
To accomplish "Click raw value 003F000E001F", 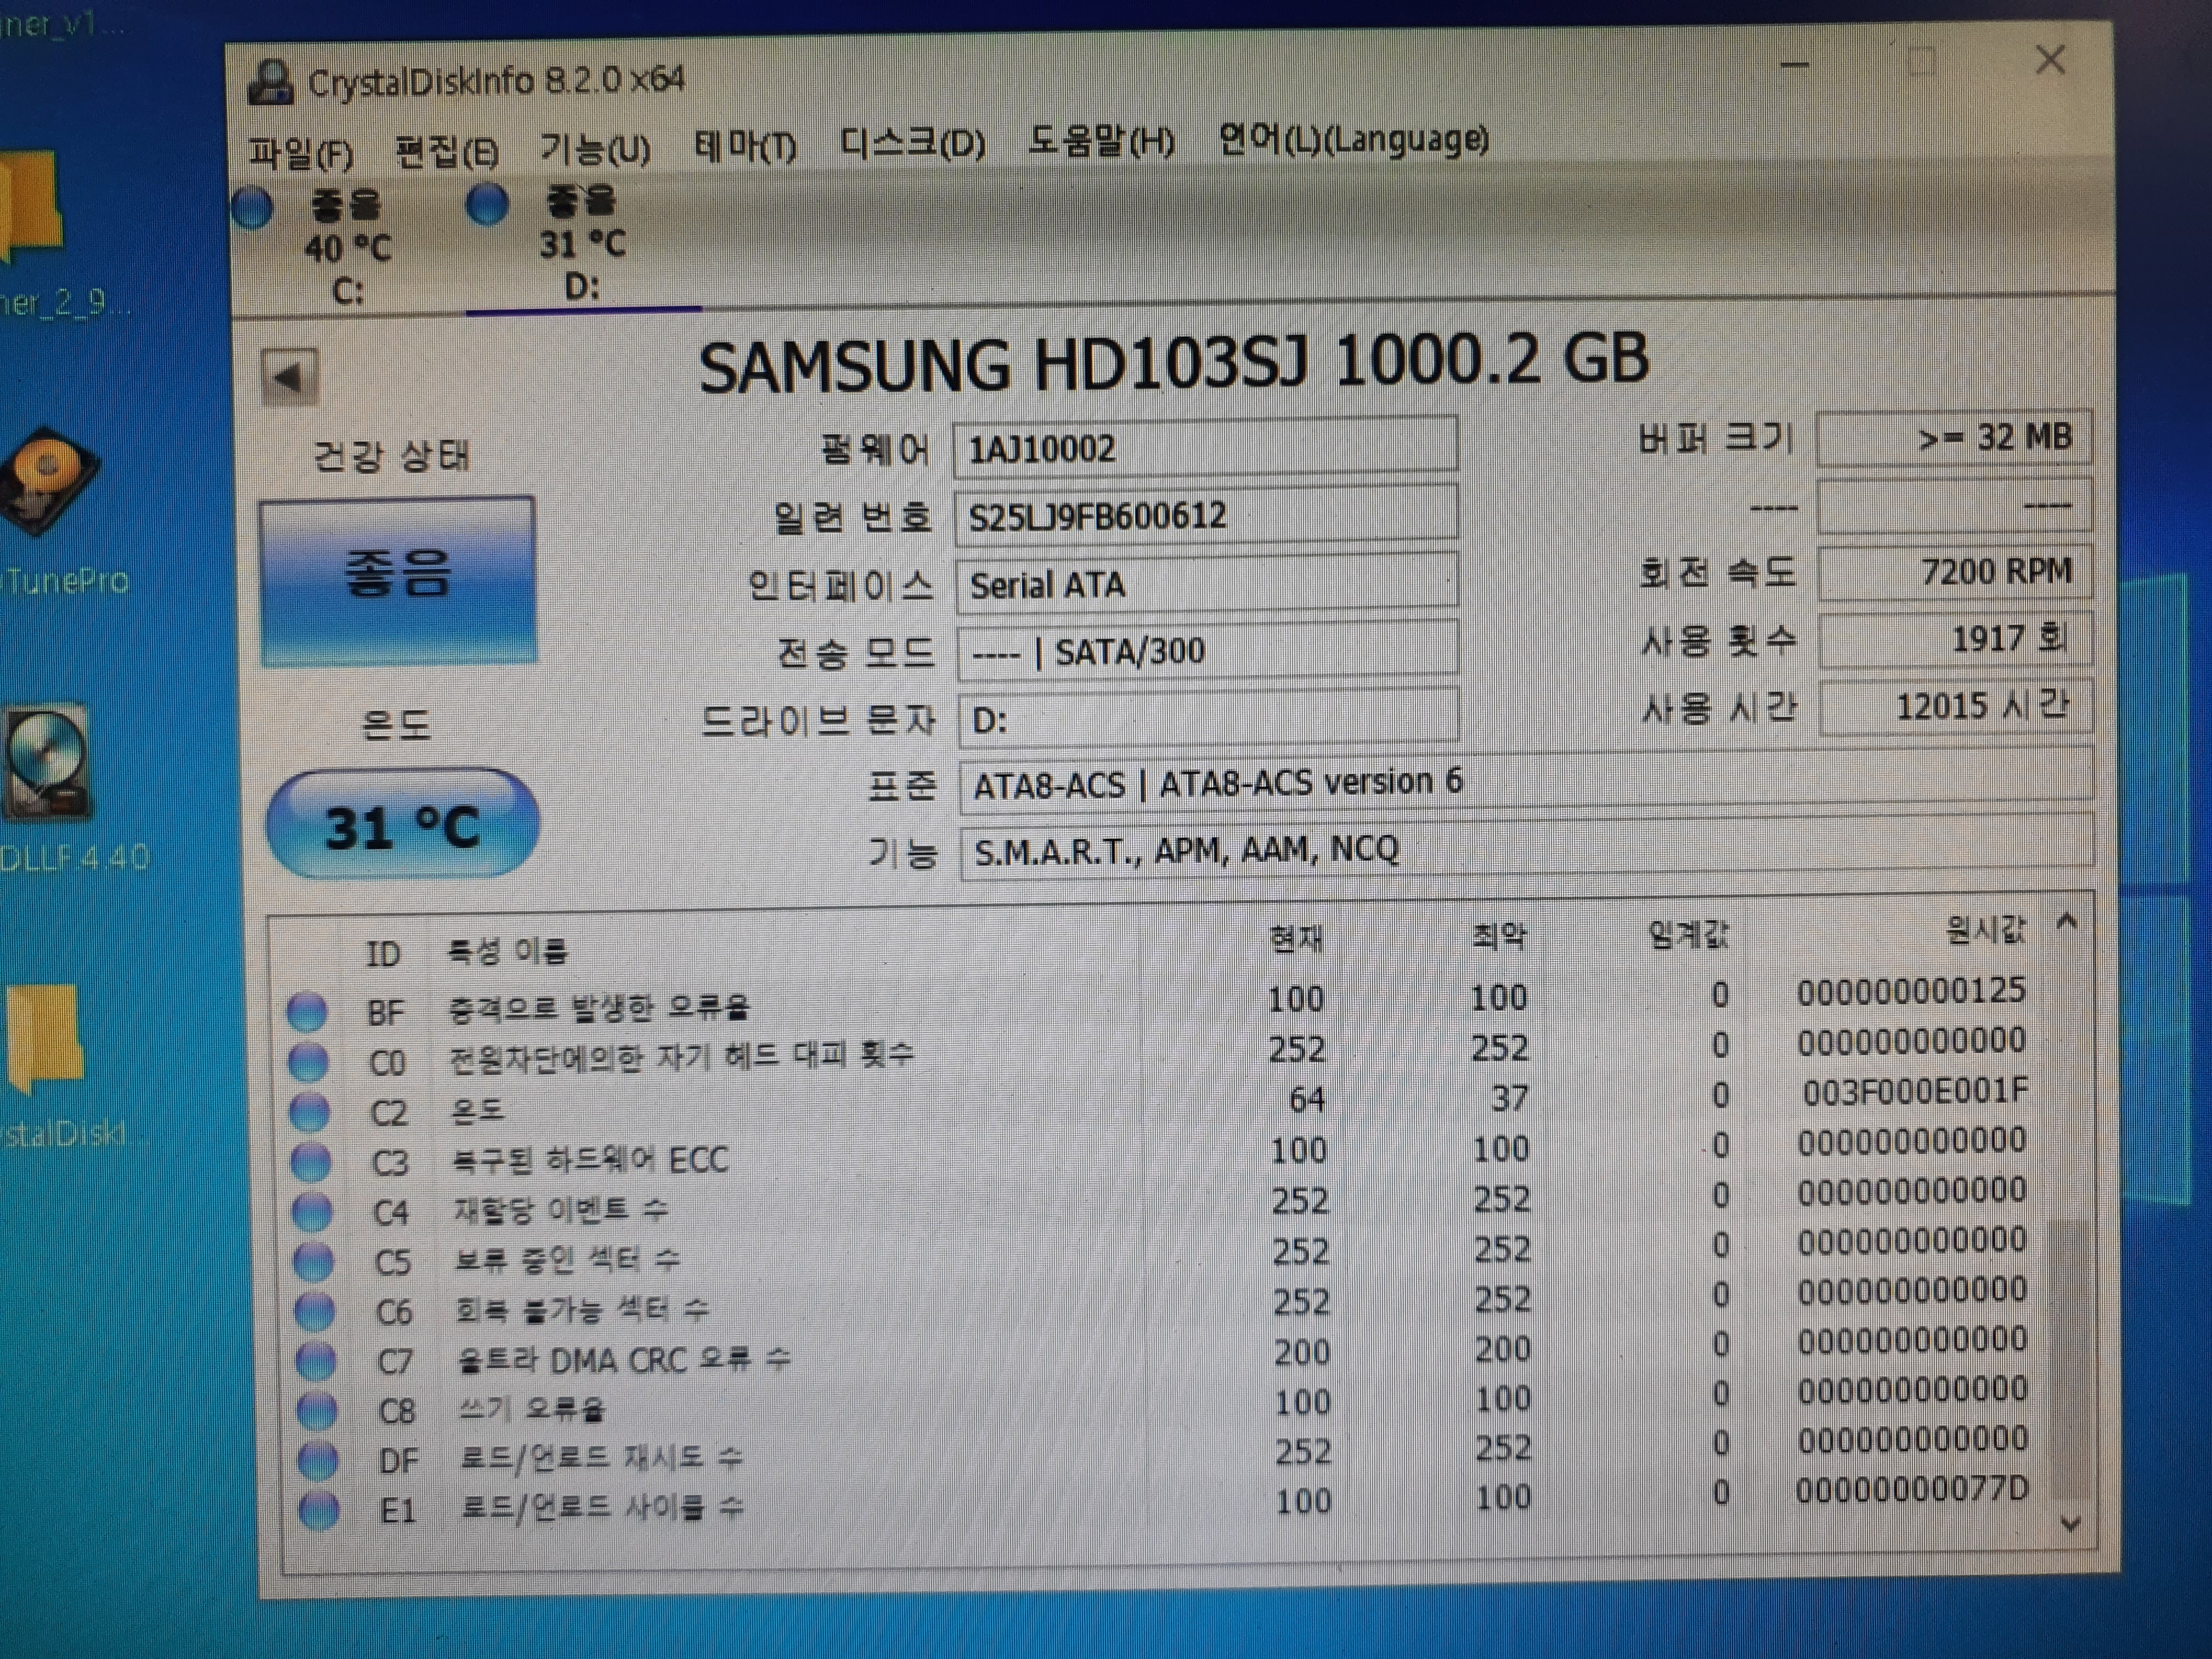I will (1915, 1091).
